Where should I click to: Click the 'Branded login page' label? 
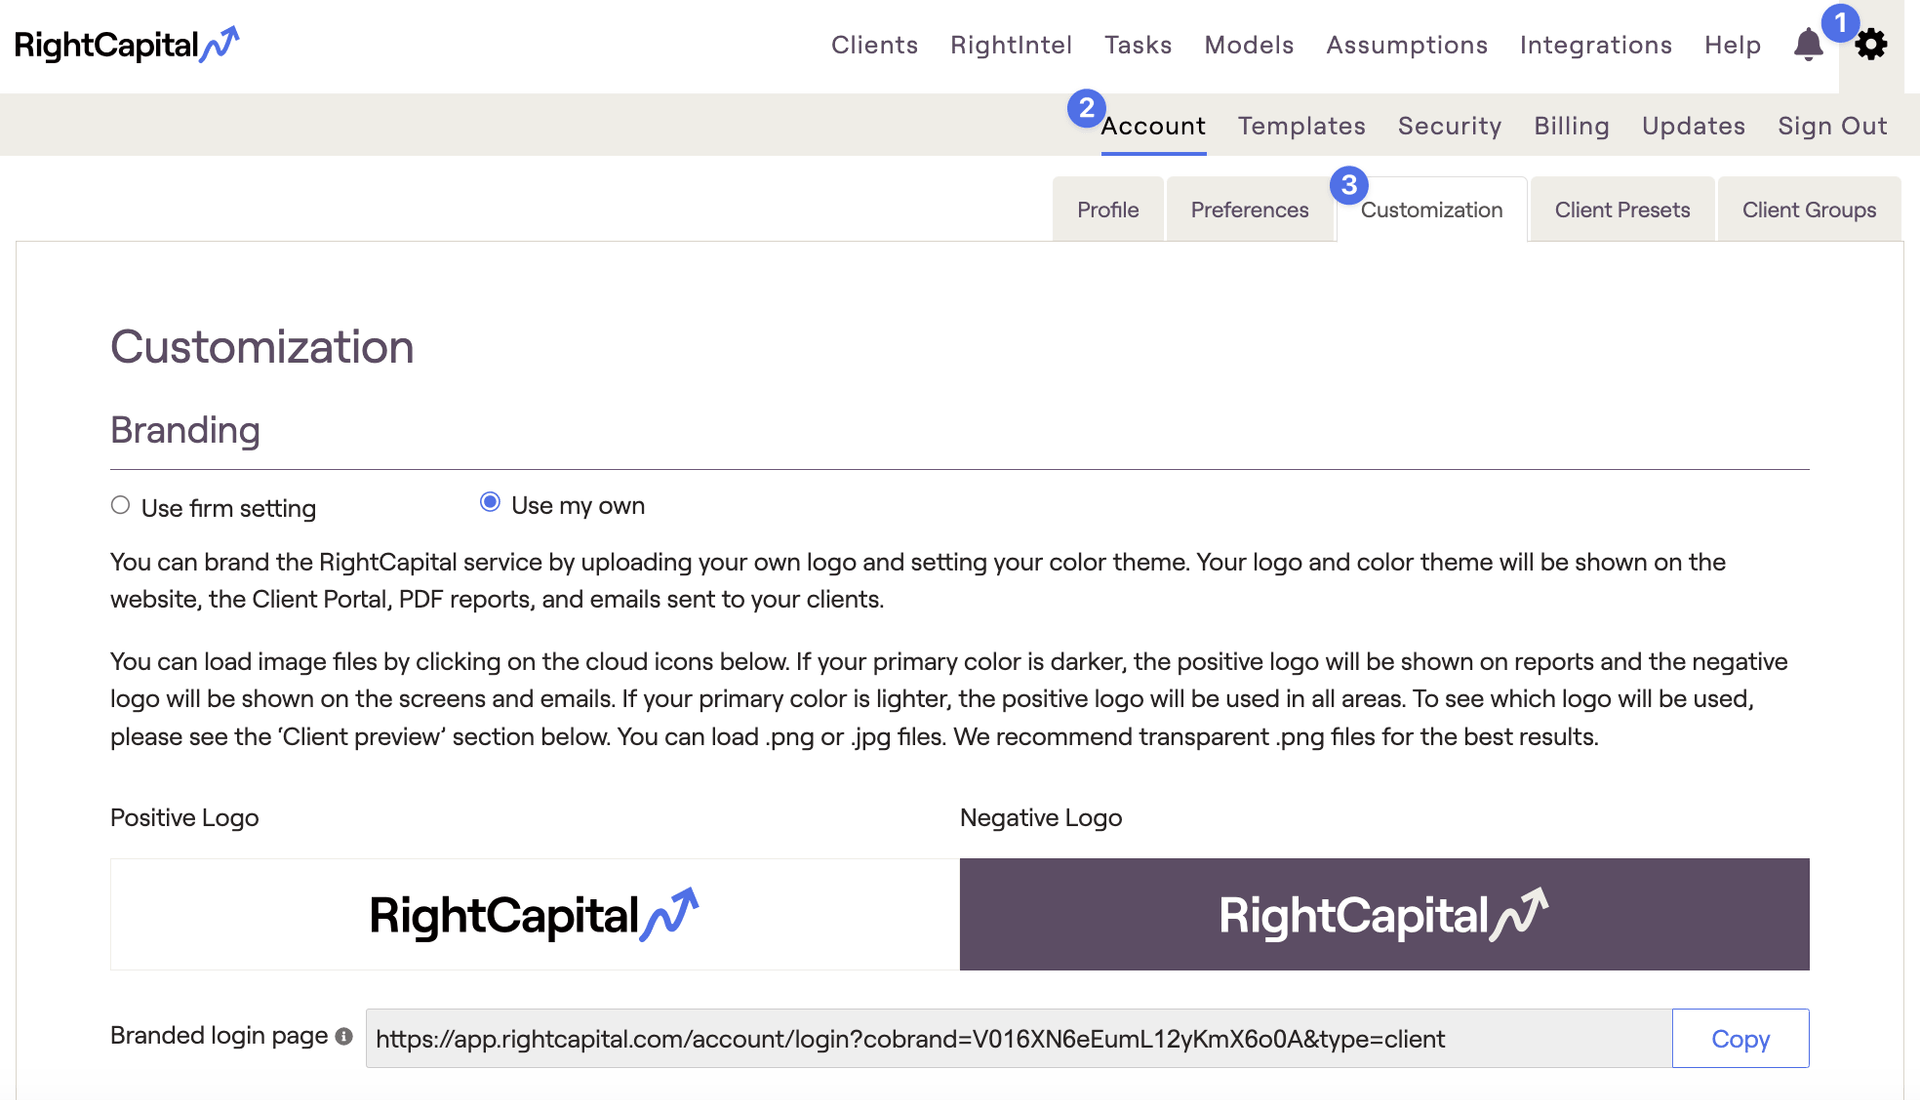pyautogui.click(x=219, y=1035)
